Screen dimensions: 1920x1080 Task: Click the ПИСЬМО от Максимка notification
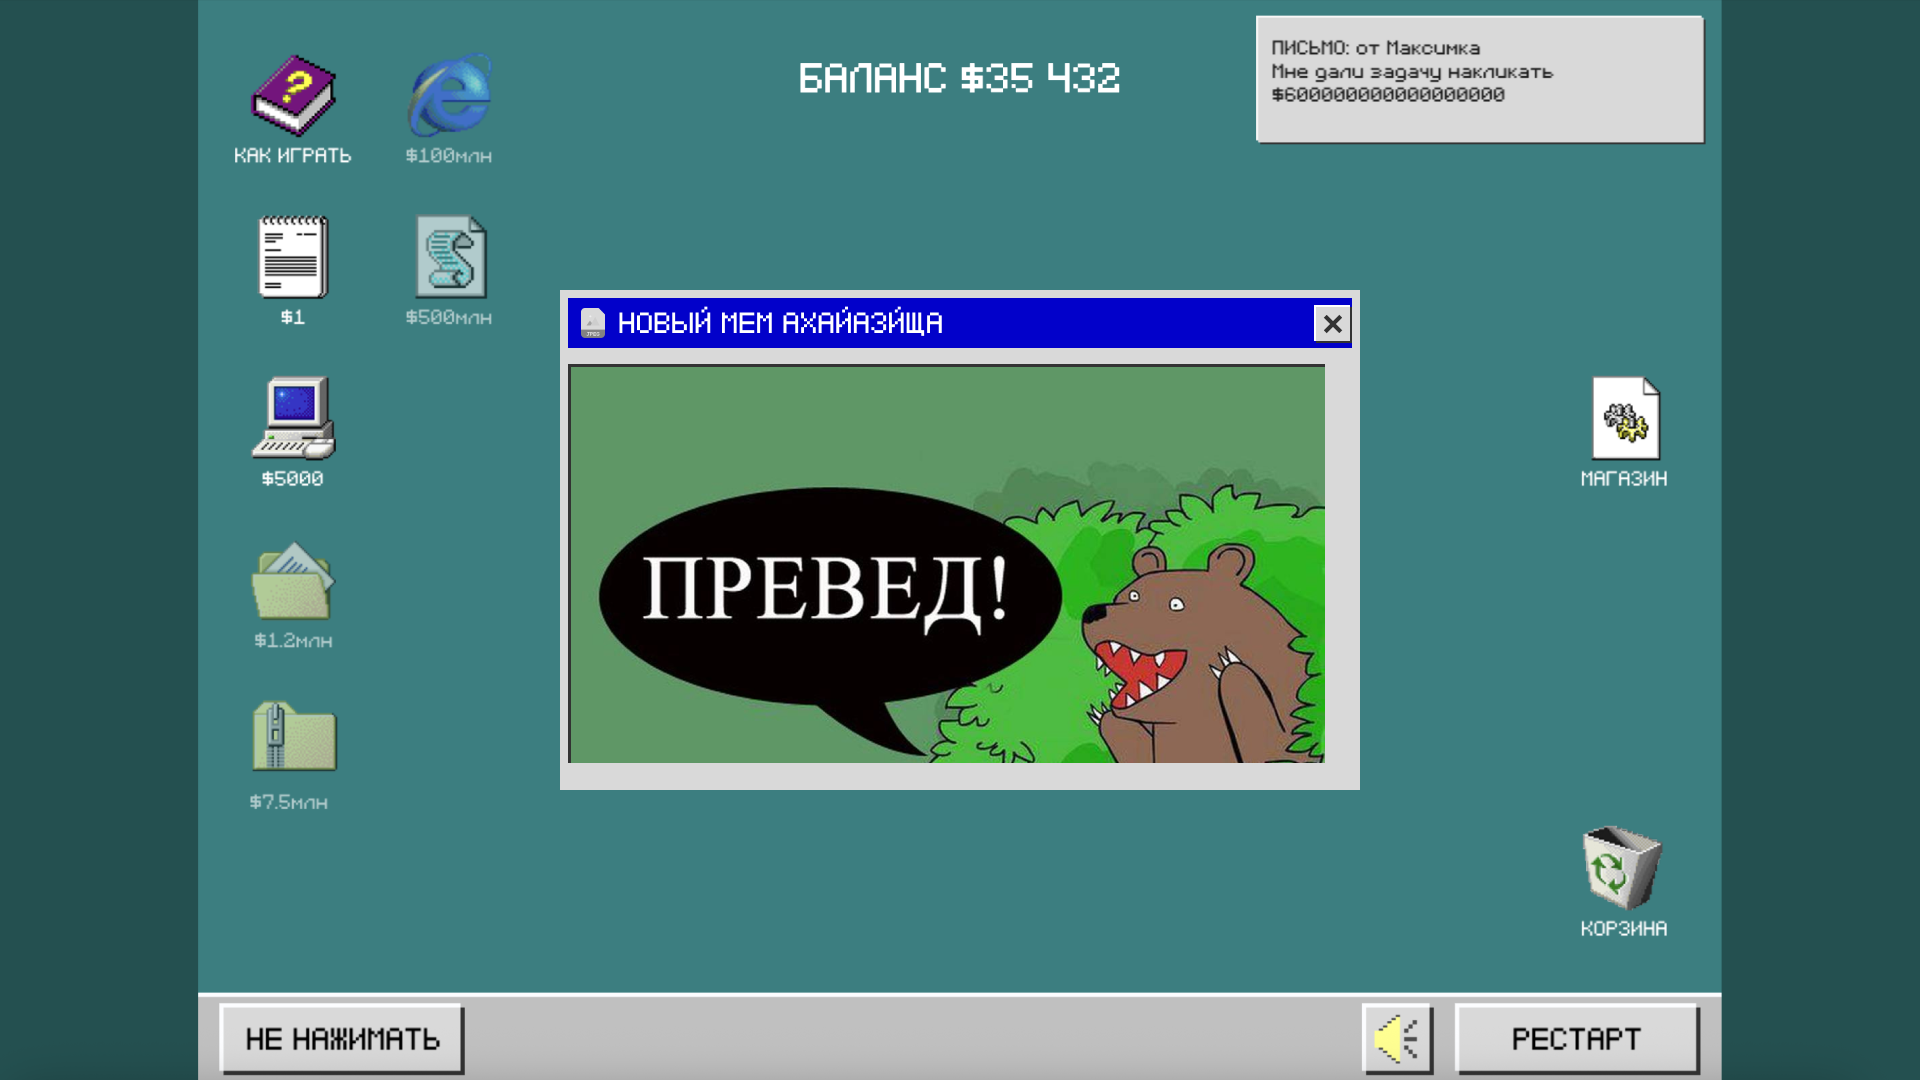point(1480,79)
